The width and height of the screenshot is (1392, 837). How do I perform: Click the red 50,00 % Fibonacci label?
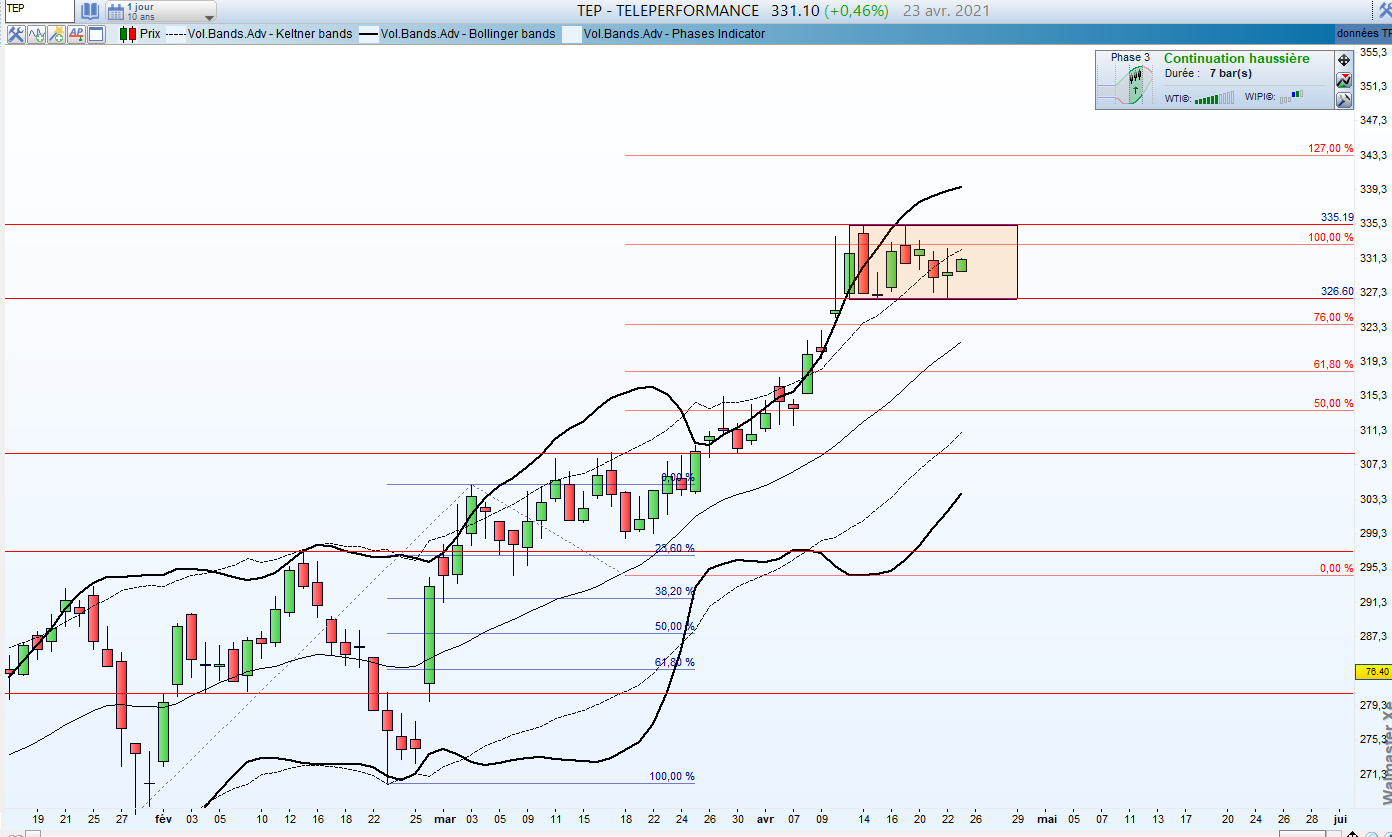pos(1333,403)
